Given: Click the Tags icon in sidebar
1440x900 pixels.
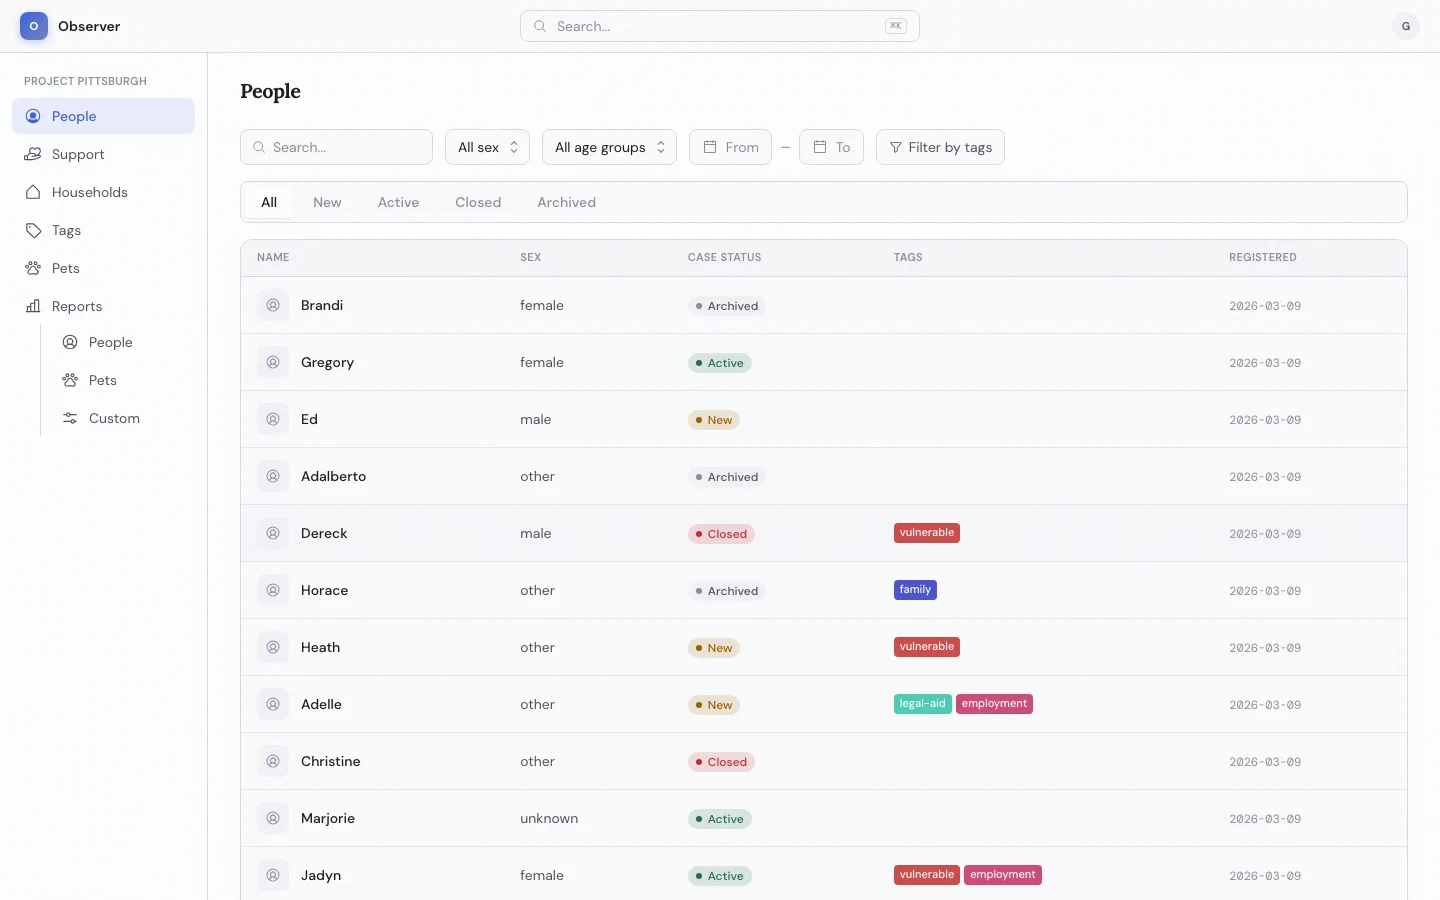Looking at the screenshot, I should pyautogui.click(x=33, y=230).
